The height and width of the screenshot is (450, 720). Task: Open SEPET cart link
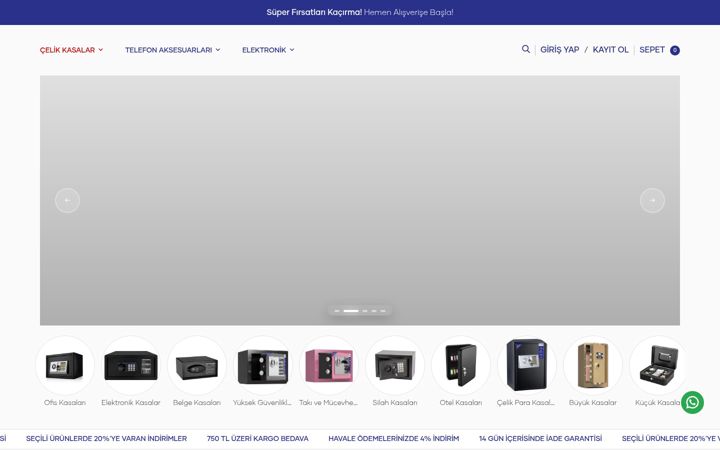(652, 50)
